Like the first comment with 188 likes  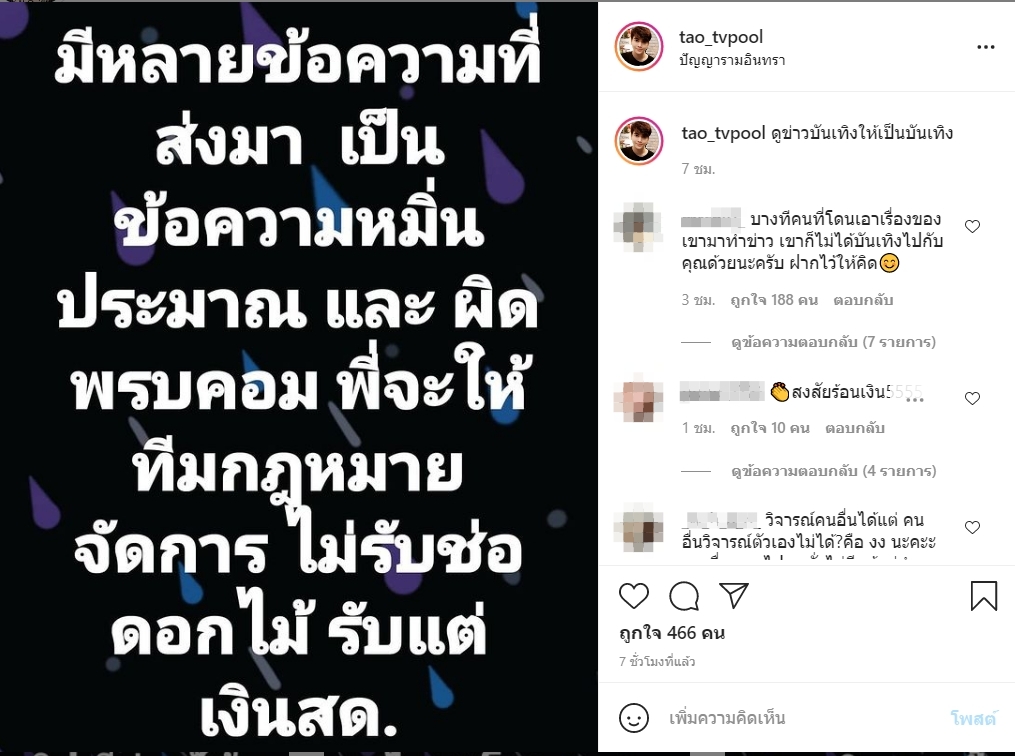[x=972, y=226]
